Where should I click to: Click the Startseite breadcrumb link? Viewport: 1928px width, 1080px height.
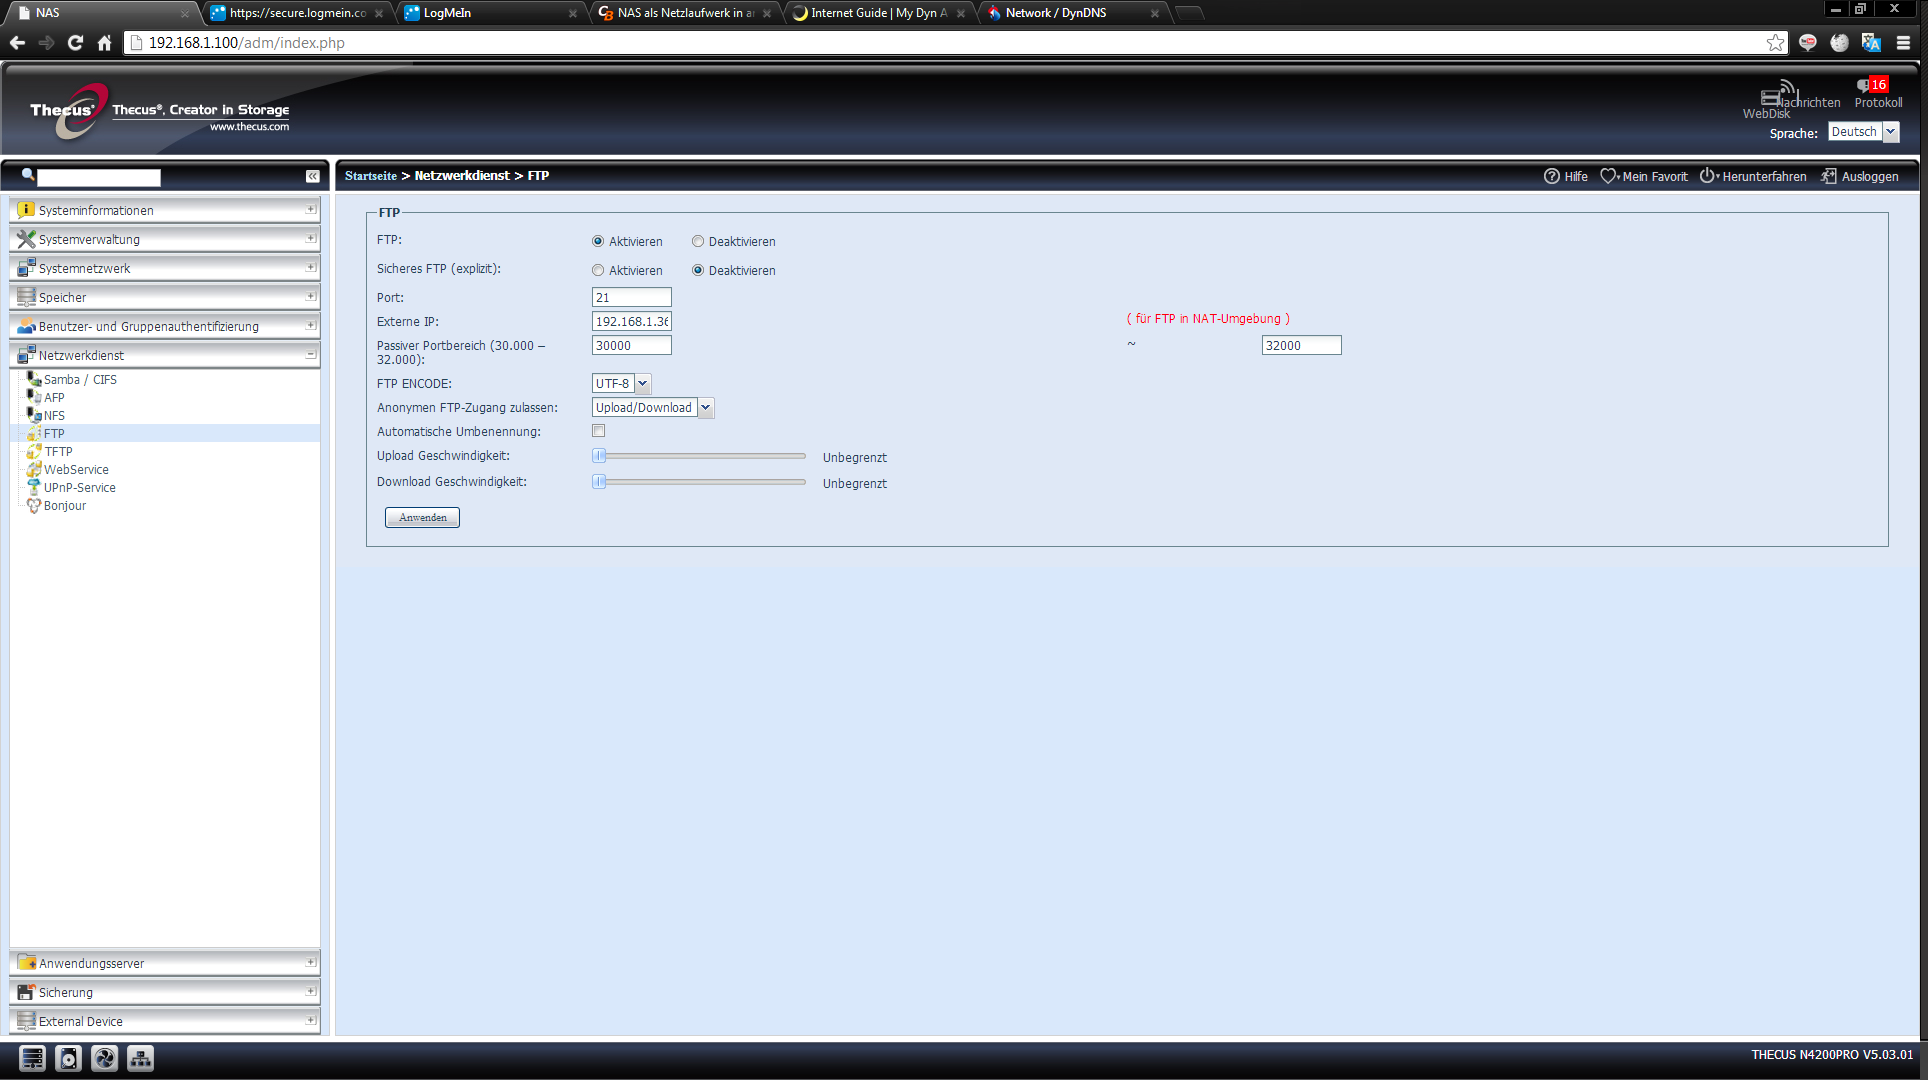pyautogui.click(x=370, y=176)
